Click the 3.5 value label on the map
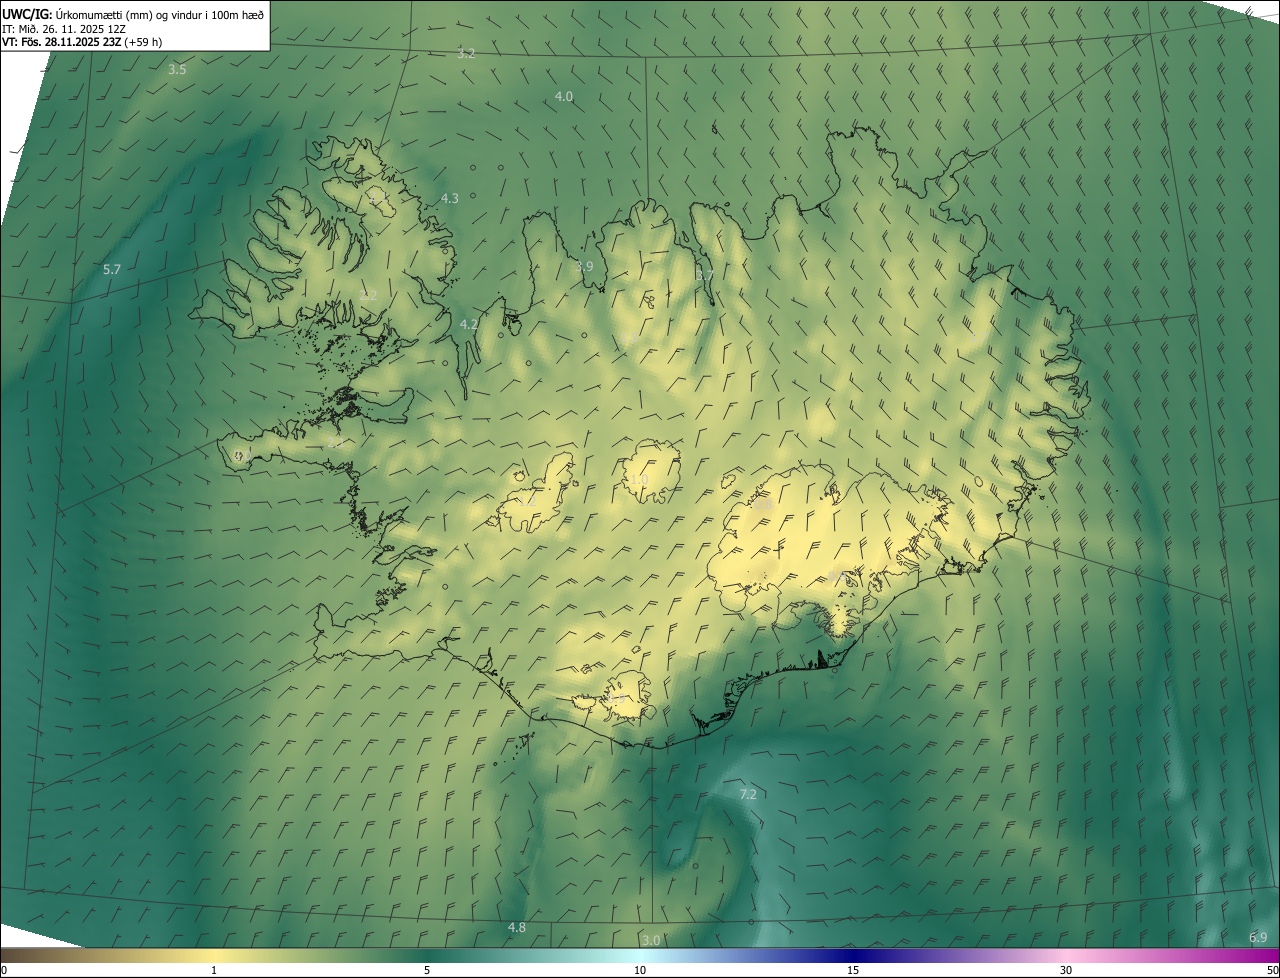1280x978 pixels. click(177, 70)
